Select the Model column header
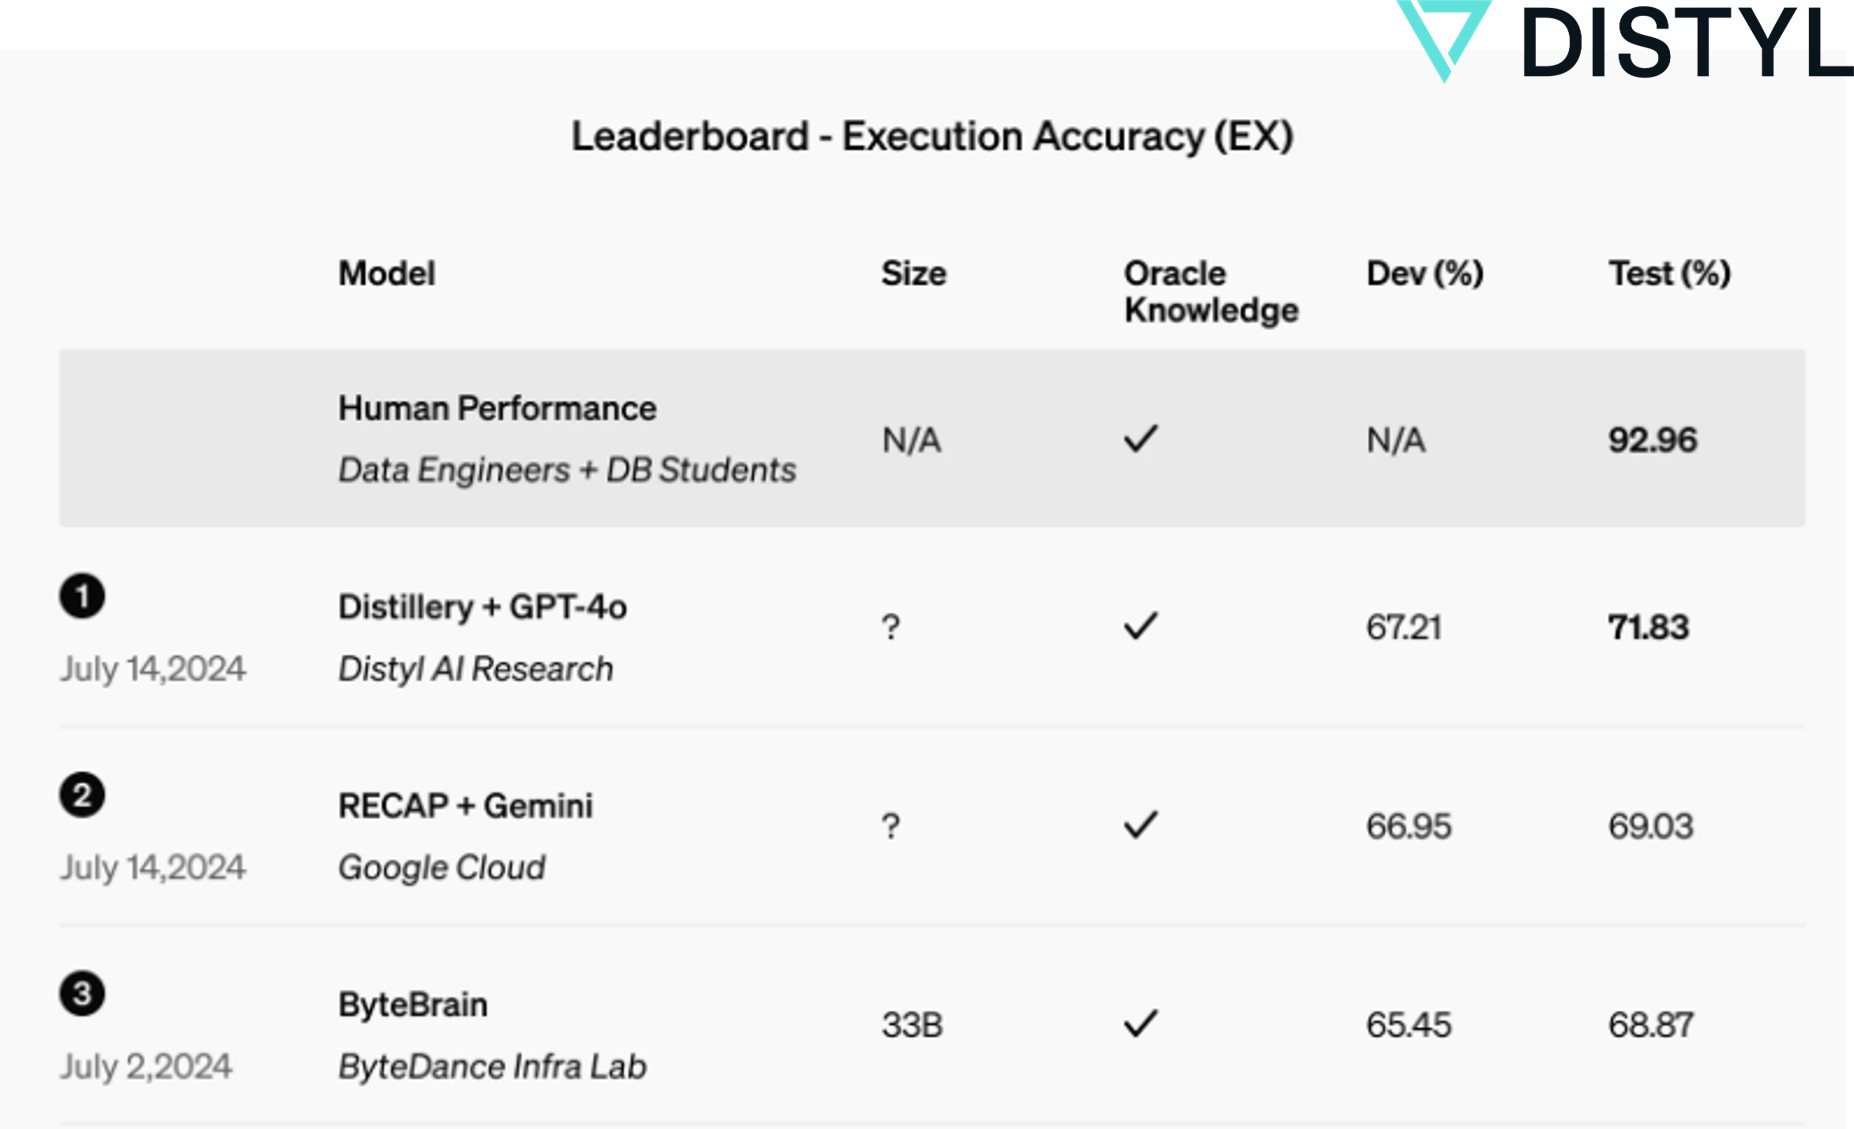The image size is (1854, 1129). click(386, 273)
